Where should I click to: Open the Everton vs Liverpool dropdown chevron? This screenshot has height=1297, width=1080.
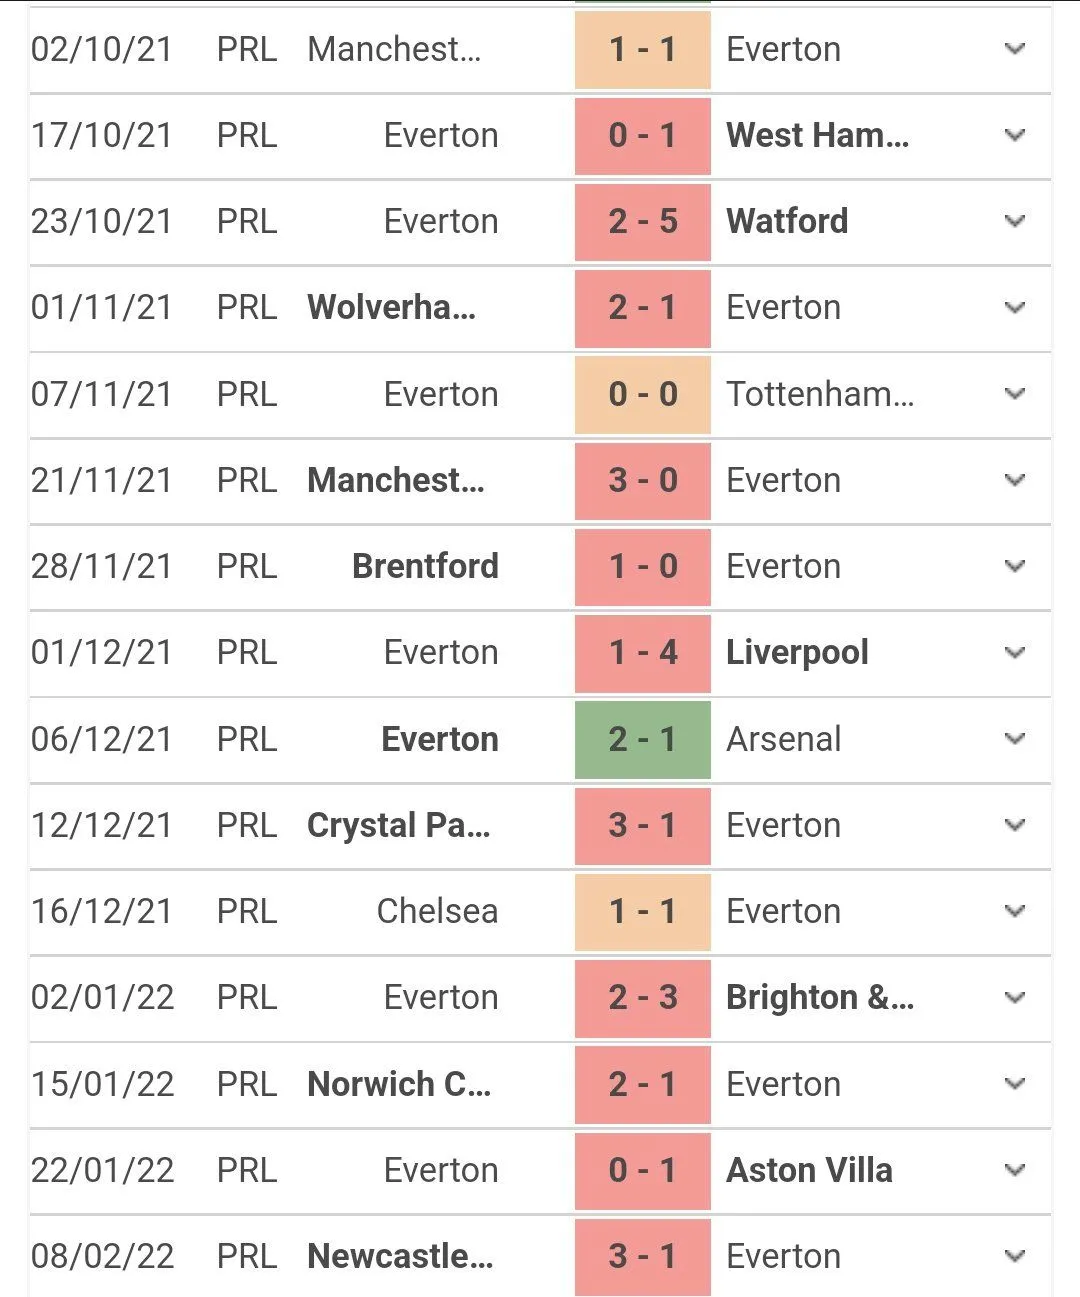pyautogui.click(x=1015, y=652)
